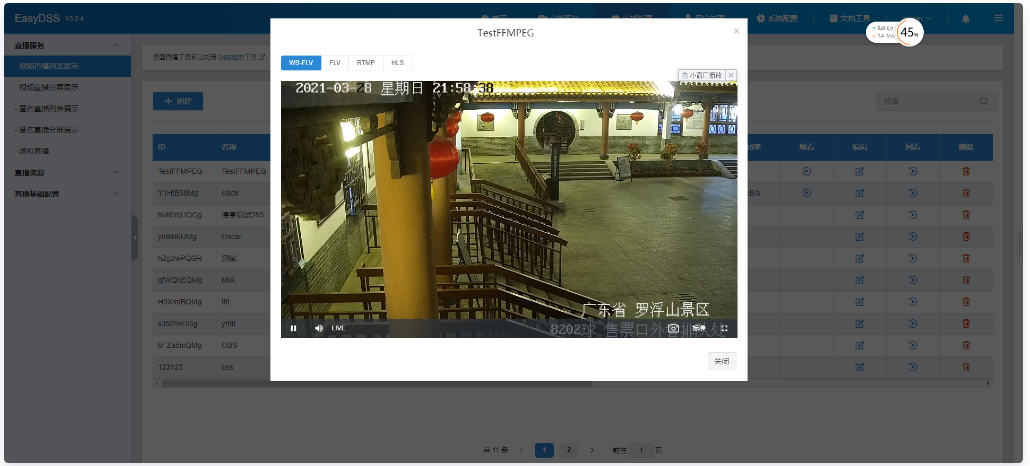The width and height of the screenshot is (1030, 466).
Task: Enter fullscreen in the video player
Action: click(725, 328)
